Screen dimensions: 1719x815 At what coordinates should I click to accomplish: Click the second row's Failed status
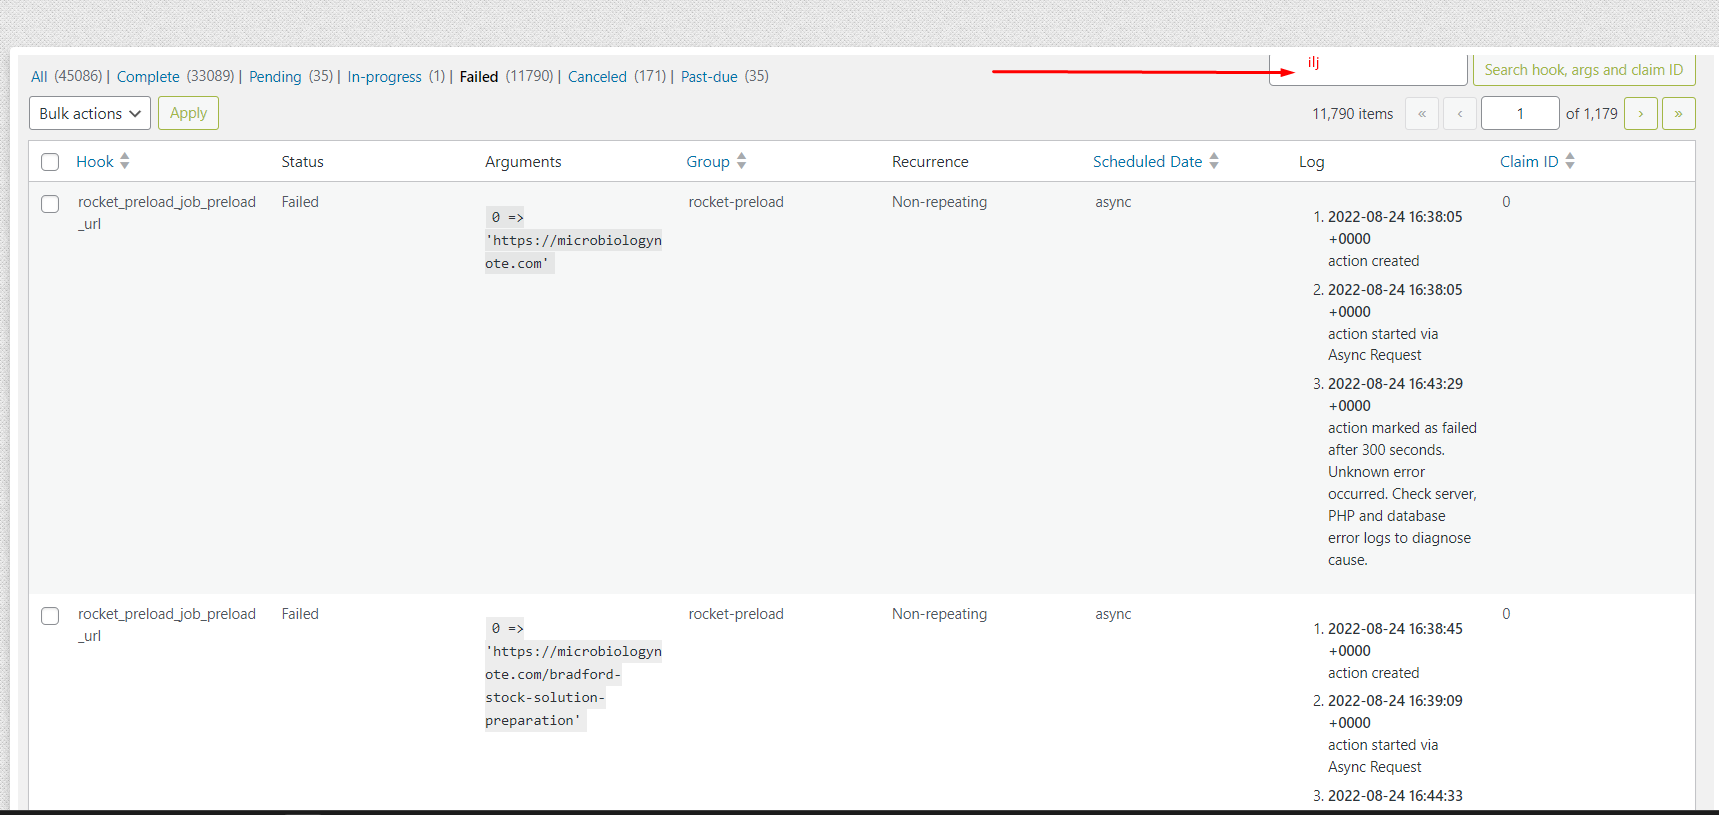(300, 614)
